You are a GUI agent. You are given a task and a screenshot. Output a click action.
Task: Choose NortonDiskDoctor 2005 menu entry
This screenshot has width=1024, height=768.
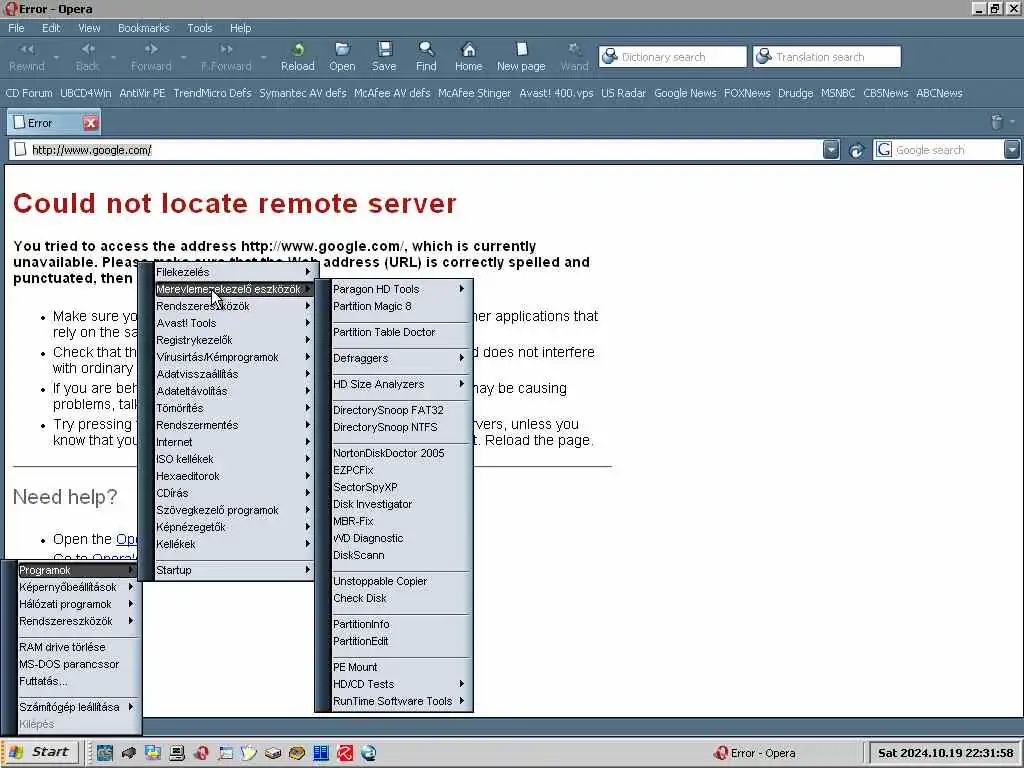401,453
